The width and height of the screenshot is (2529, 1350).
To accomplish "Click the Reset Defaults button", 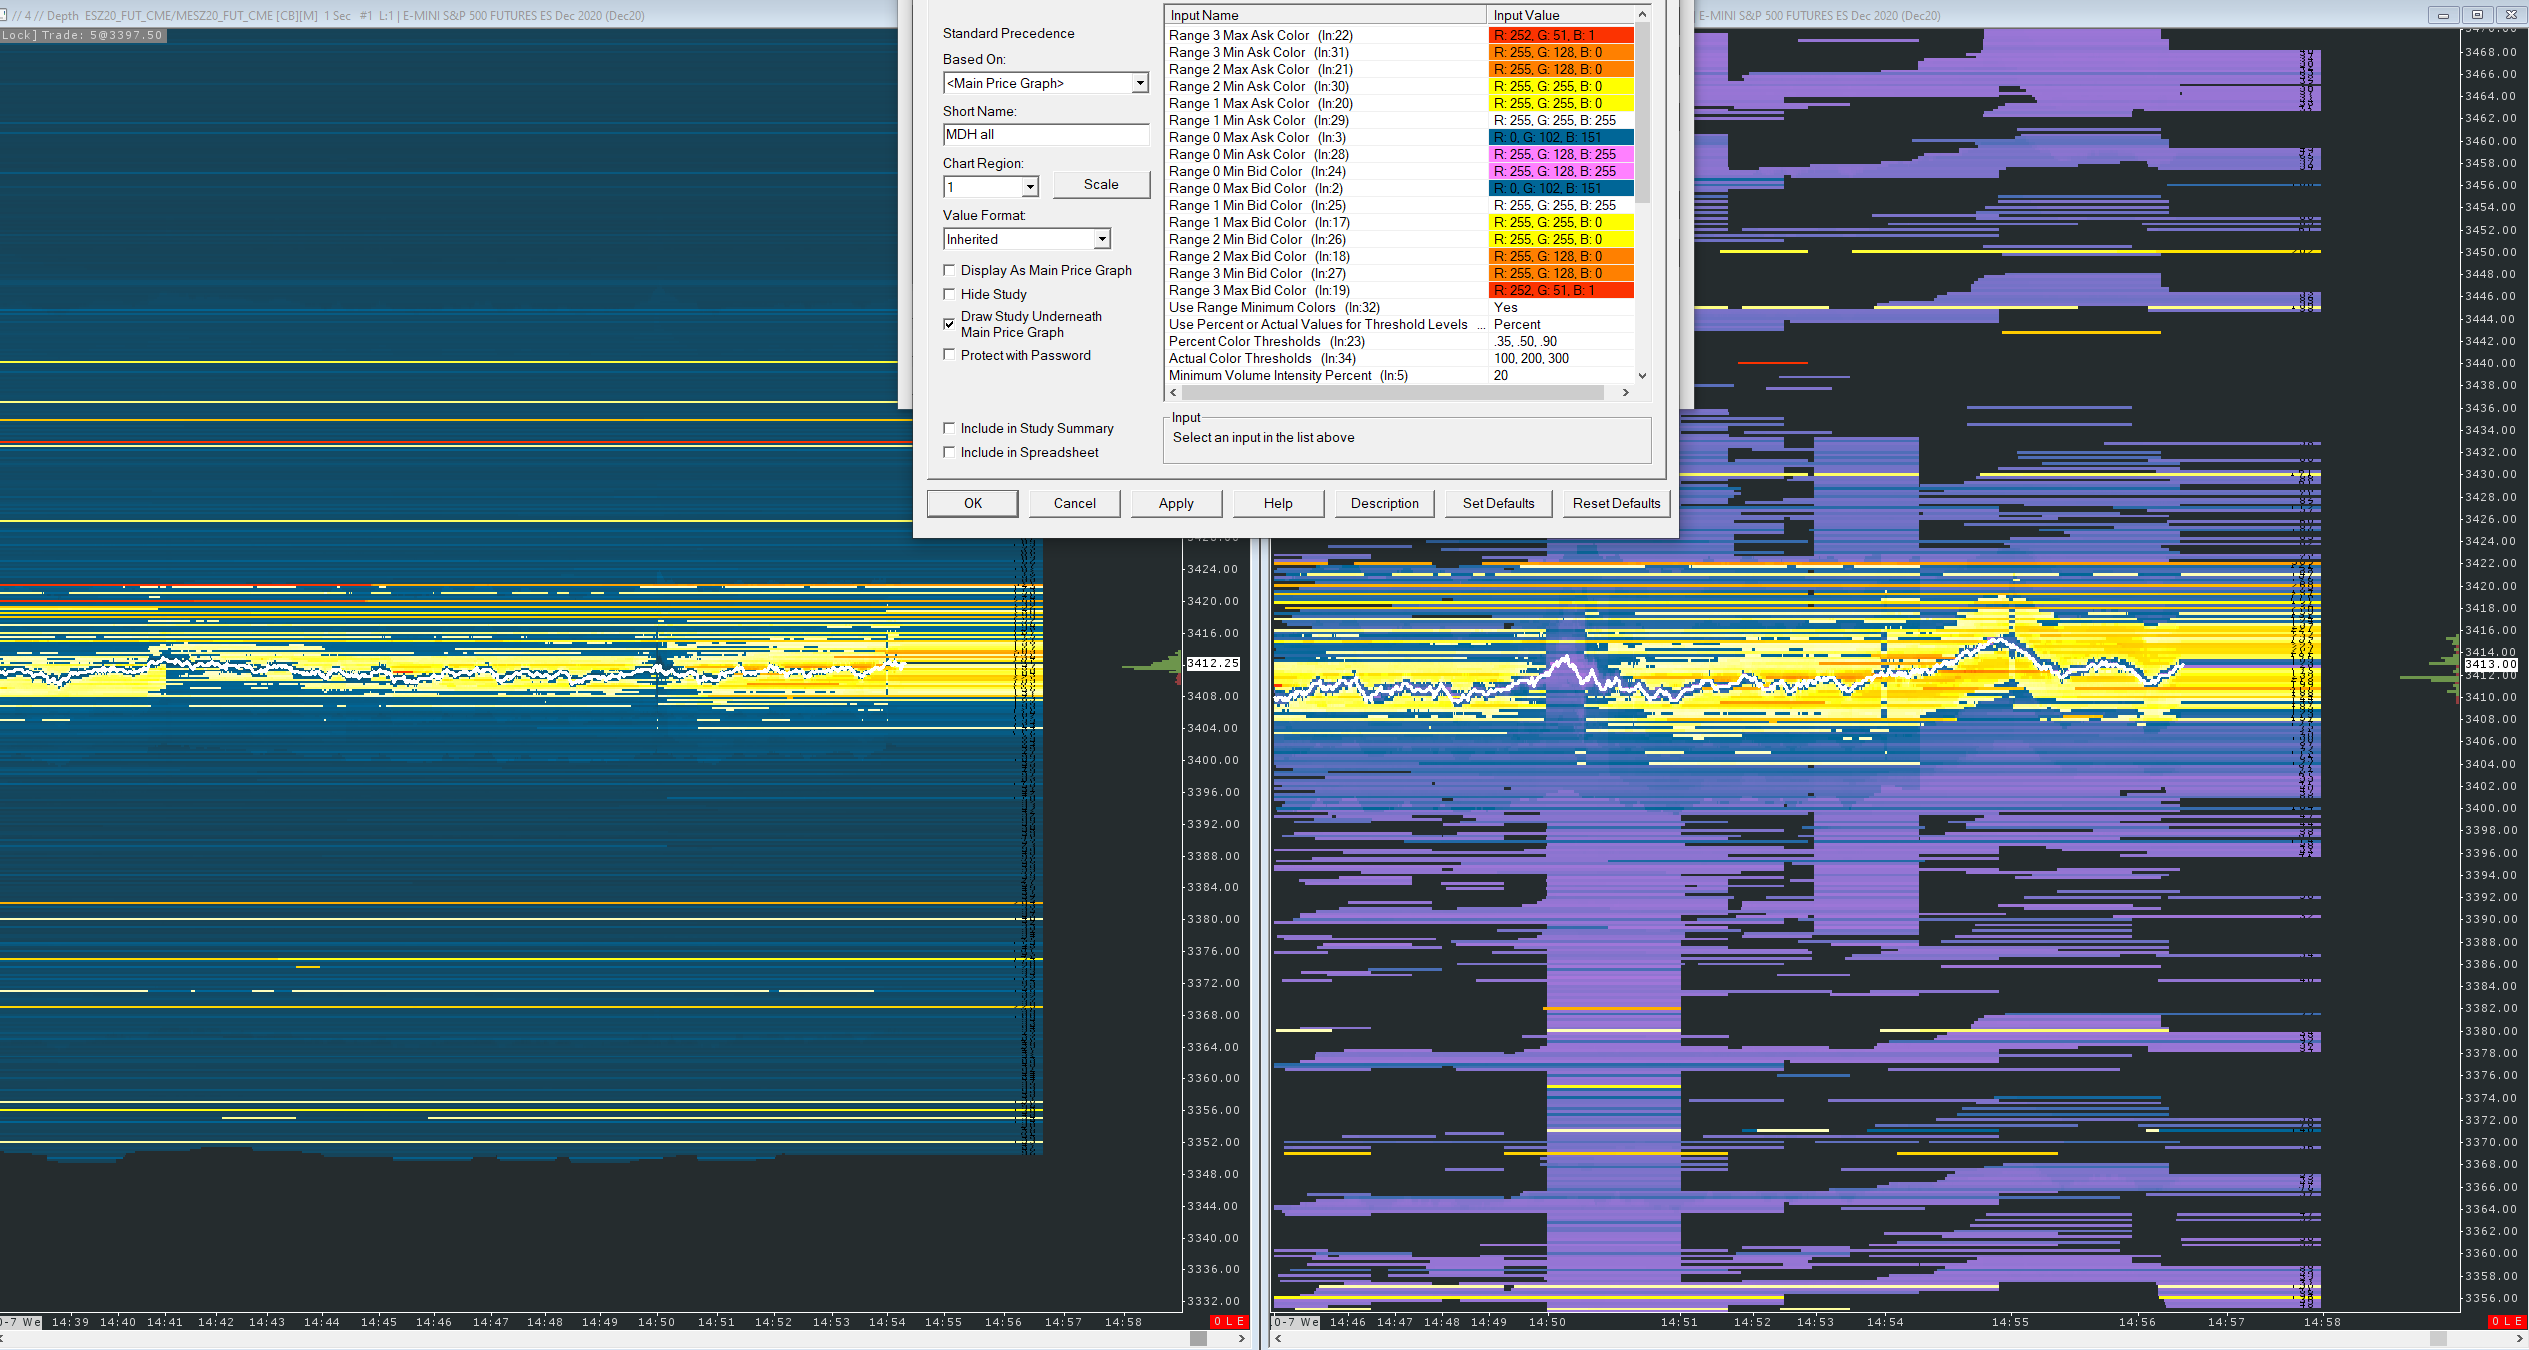I will (x=1616, y=503).
